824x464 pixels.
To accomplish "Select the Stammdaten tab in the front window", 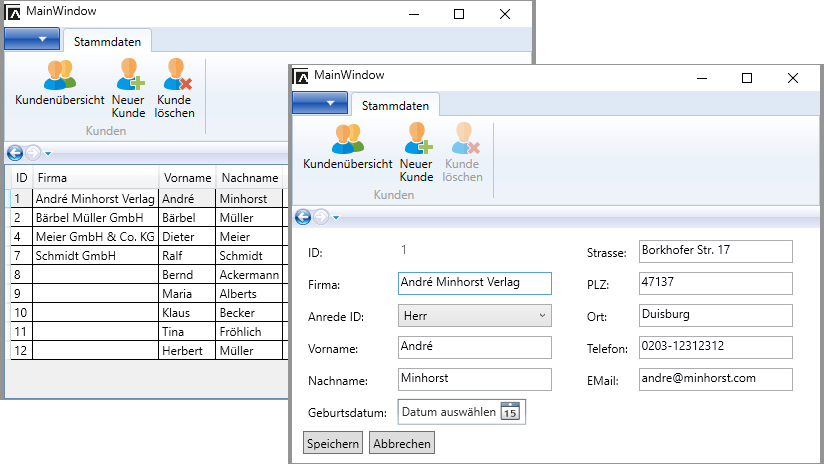I will (x=395, y=105).
